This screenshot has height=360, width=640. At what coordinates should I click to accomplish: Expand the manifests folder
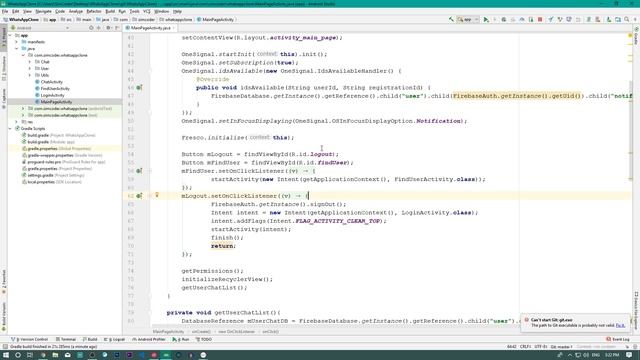tap(17, 42)
